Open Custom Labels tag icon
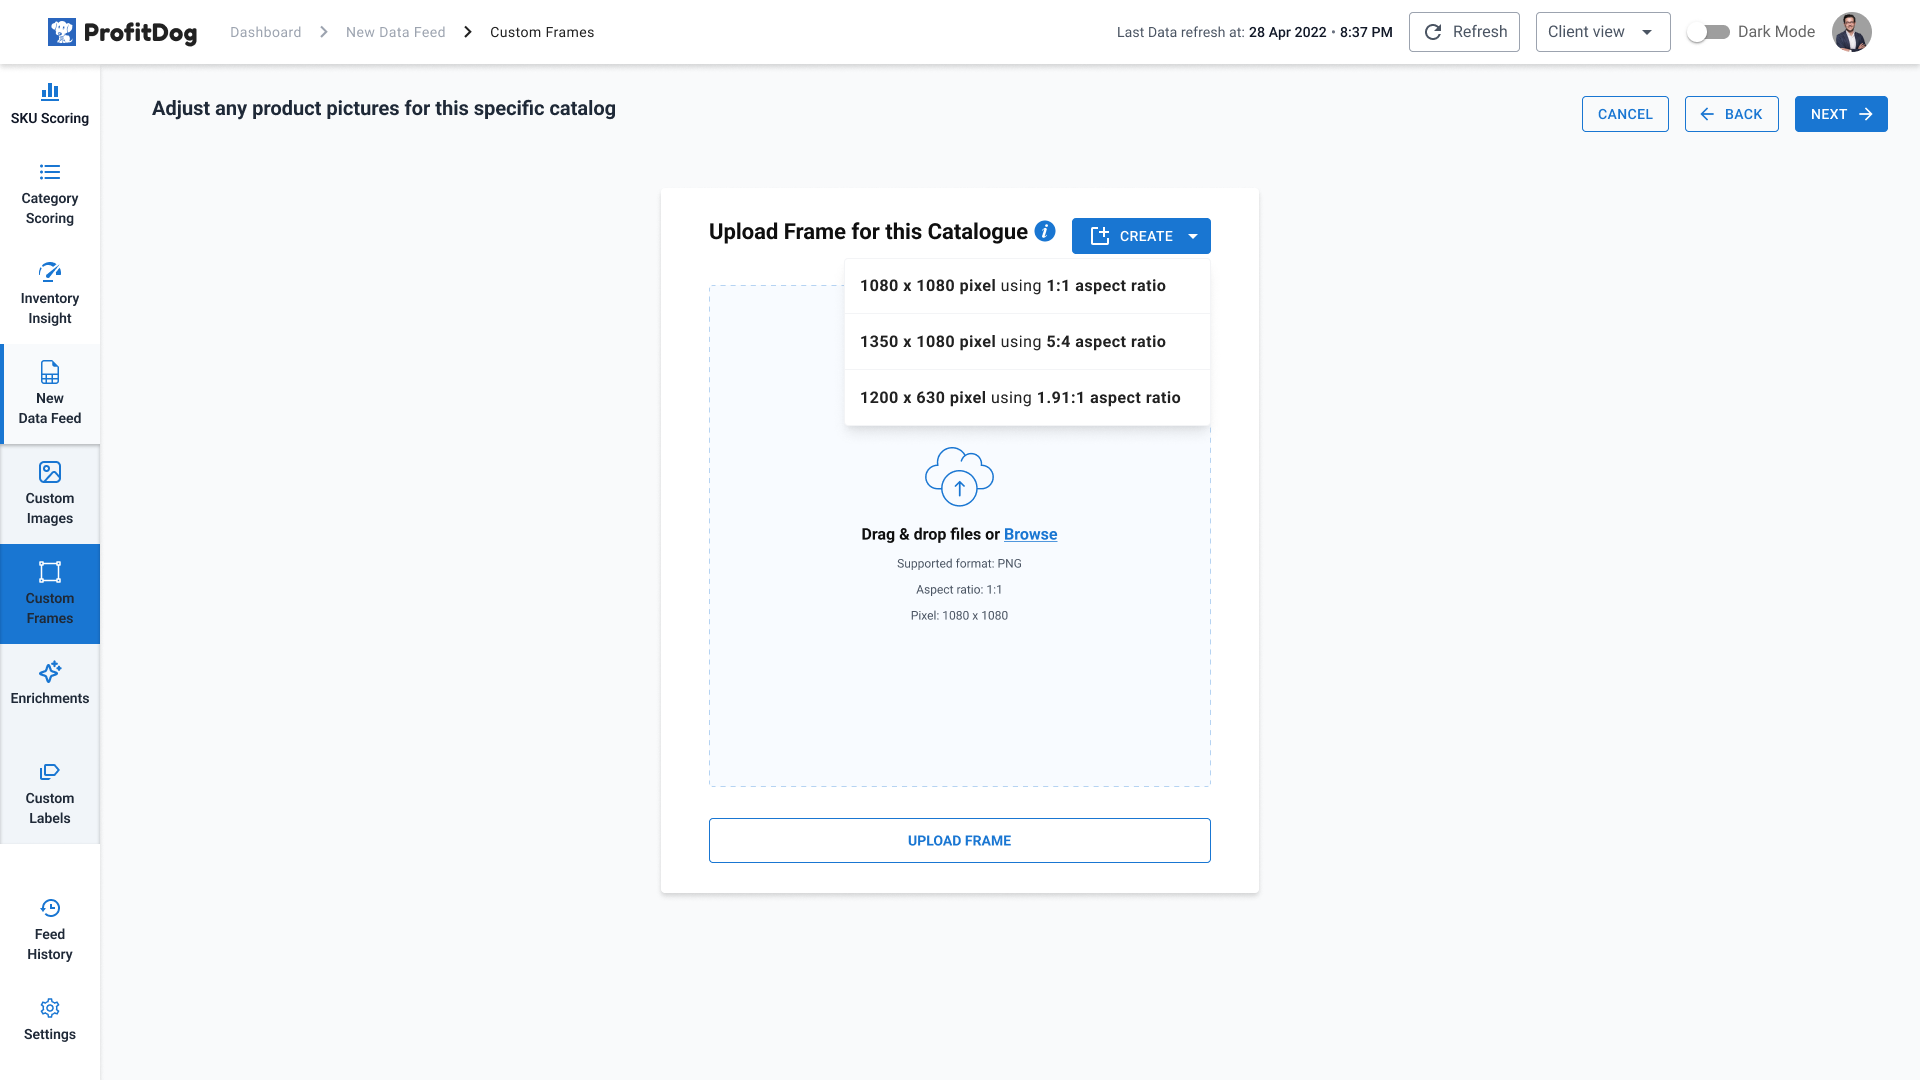1920x1080 pixels. coord(50,772)
